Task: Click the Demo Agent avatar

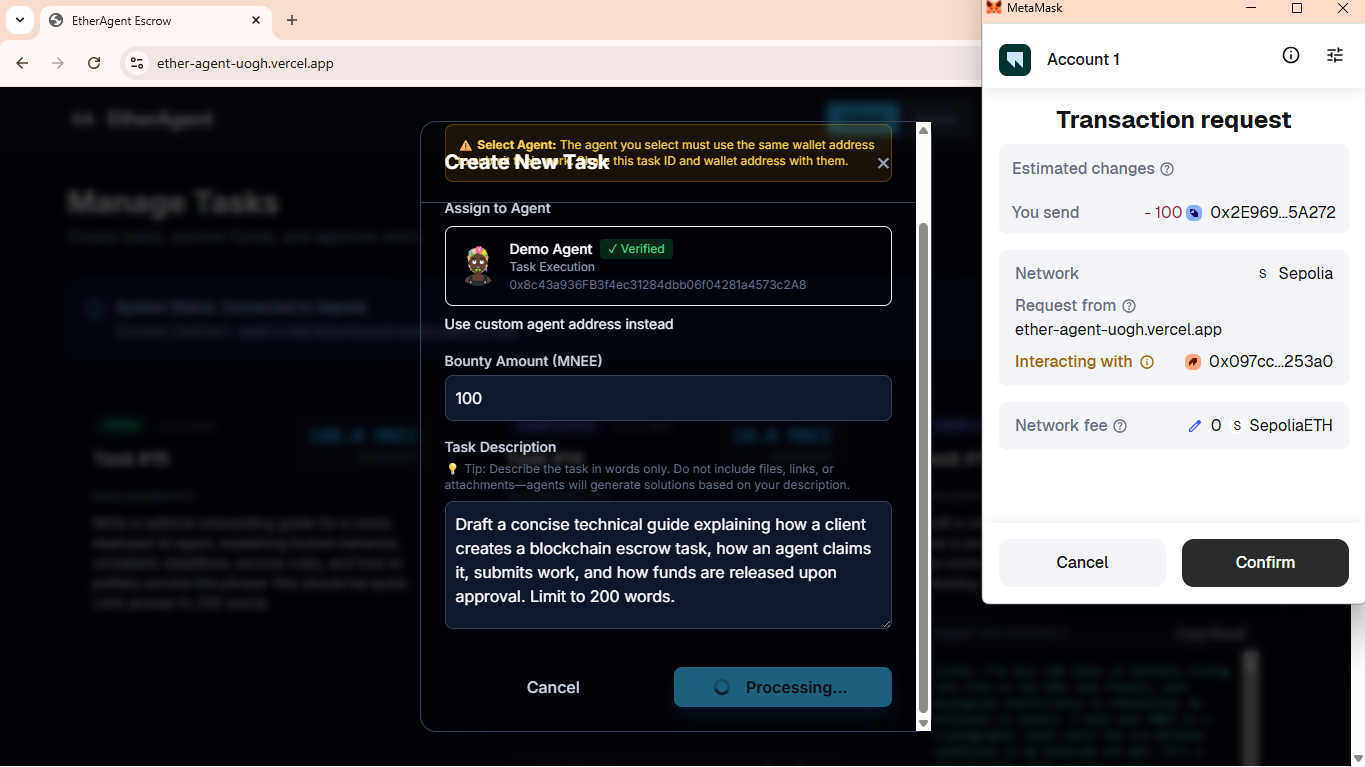Action: pos(478,265)
